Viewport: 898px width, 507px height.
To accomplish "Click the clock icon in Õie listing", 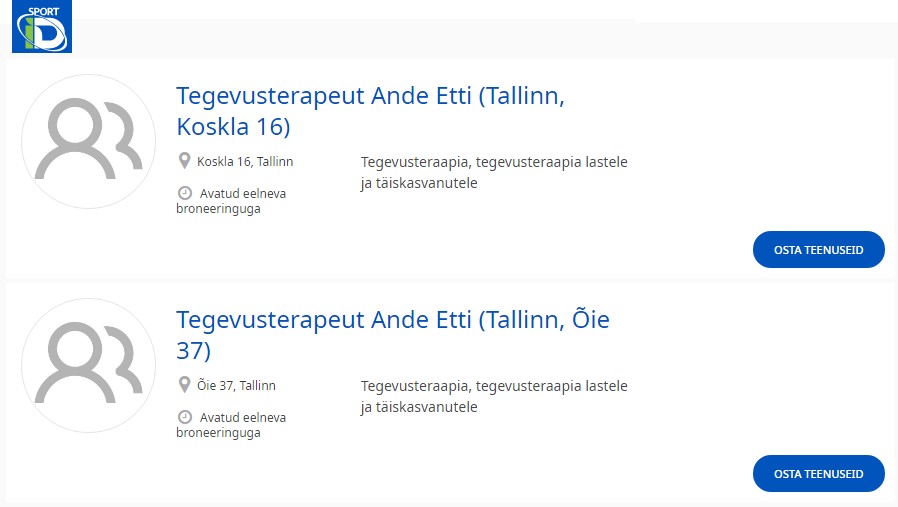I will (x=184, y=417).
